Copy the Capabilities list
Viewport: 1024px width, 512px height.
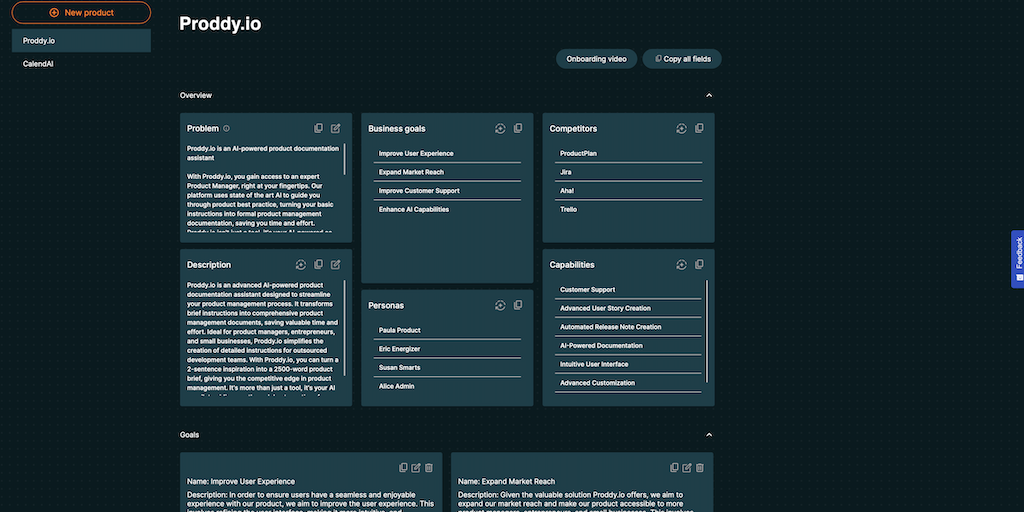point(699,265)
